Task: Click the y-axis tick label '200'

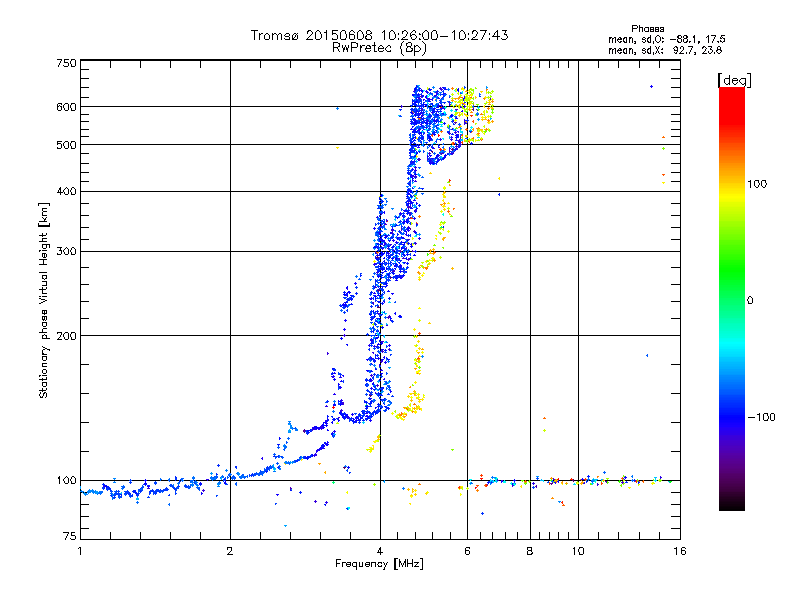Action: point(66,336)
